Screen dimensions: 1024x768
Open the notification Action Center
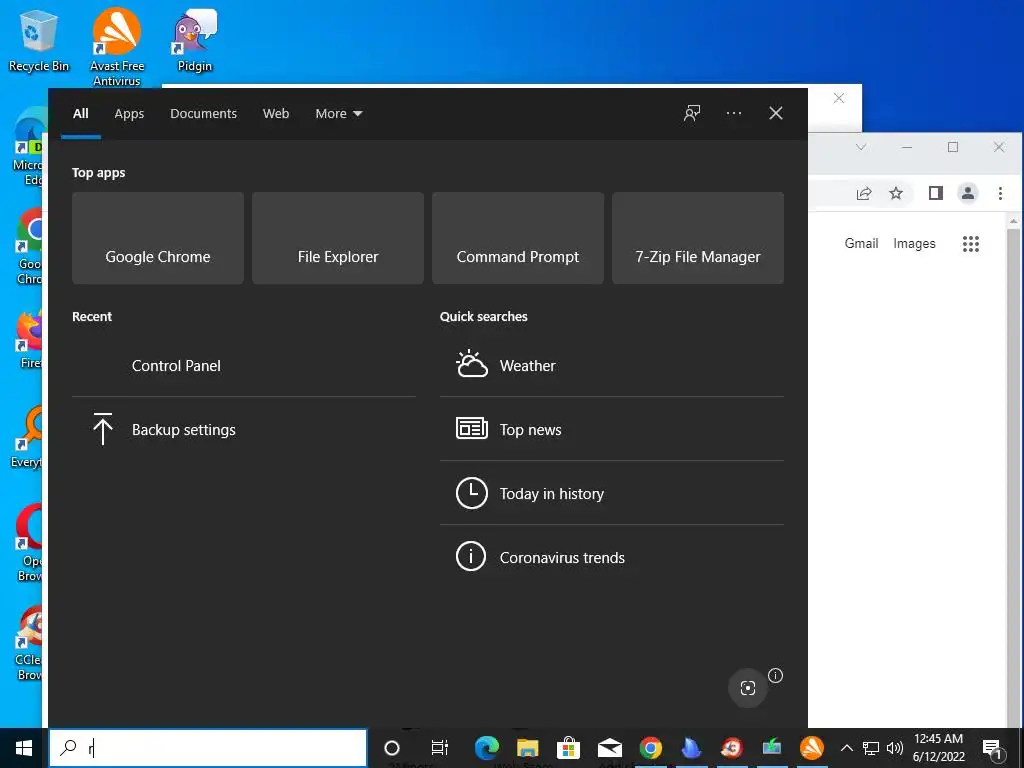(x=992, y=748)
